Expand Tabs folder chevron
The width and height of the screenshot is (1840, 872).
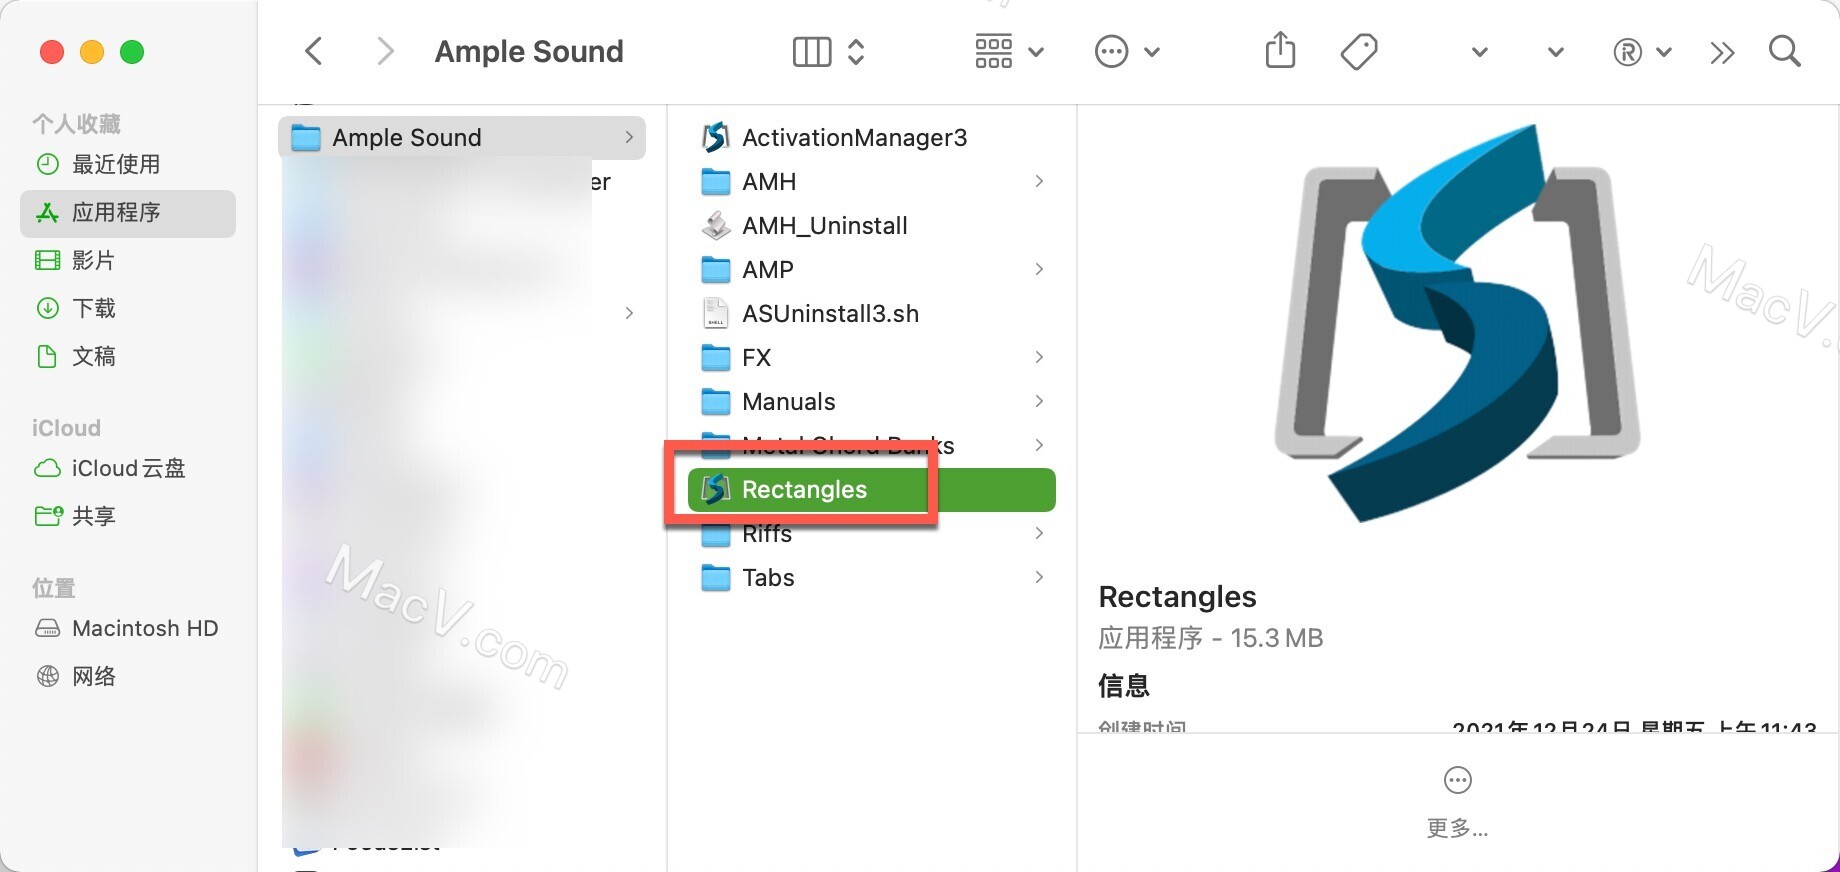pos(1039,577)
